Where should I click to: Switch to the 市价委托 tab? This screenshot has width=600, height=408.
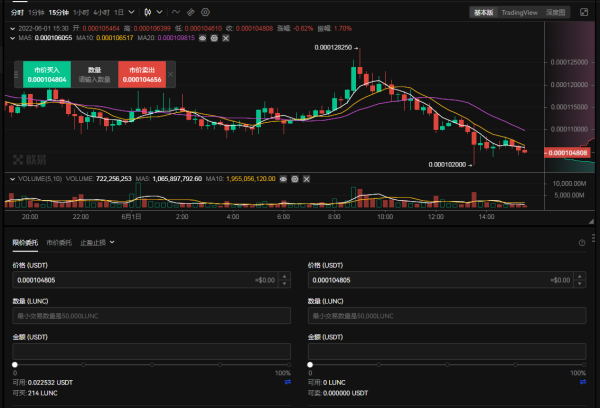pos(57,243)
